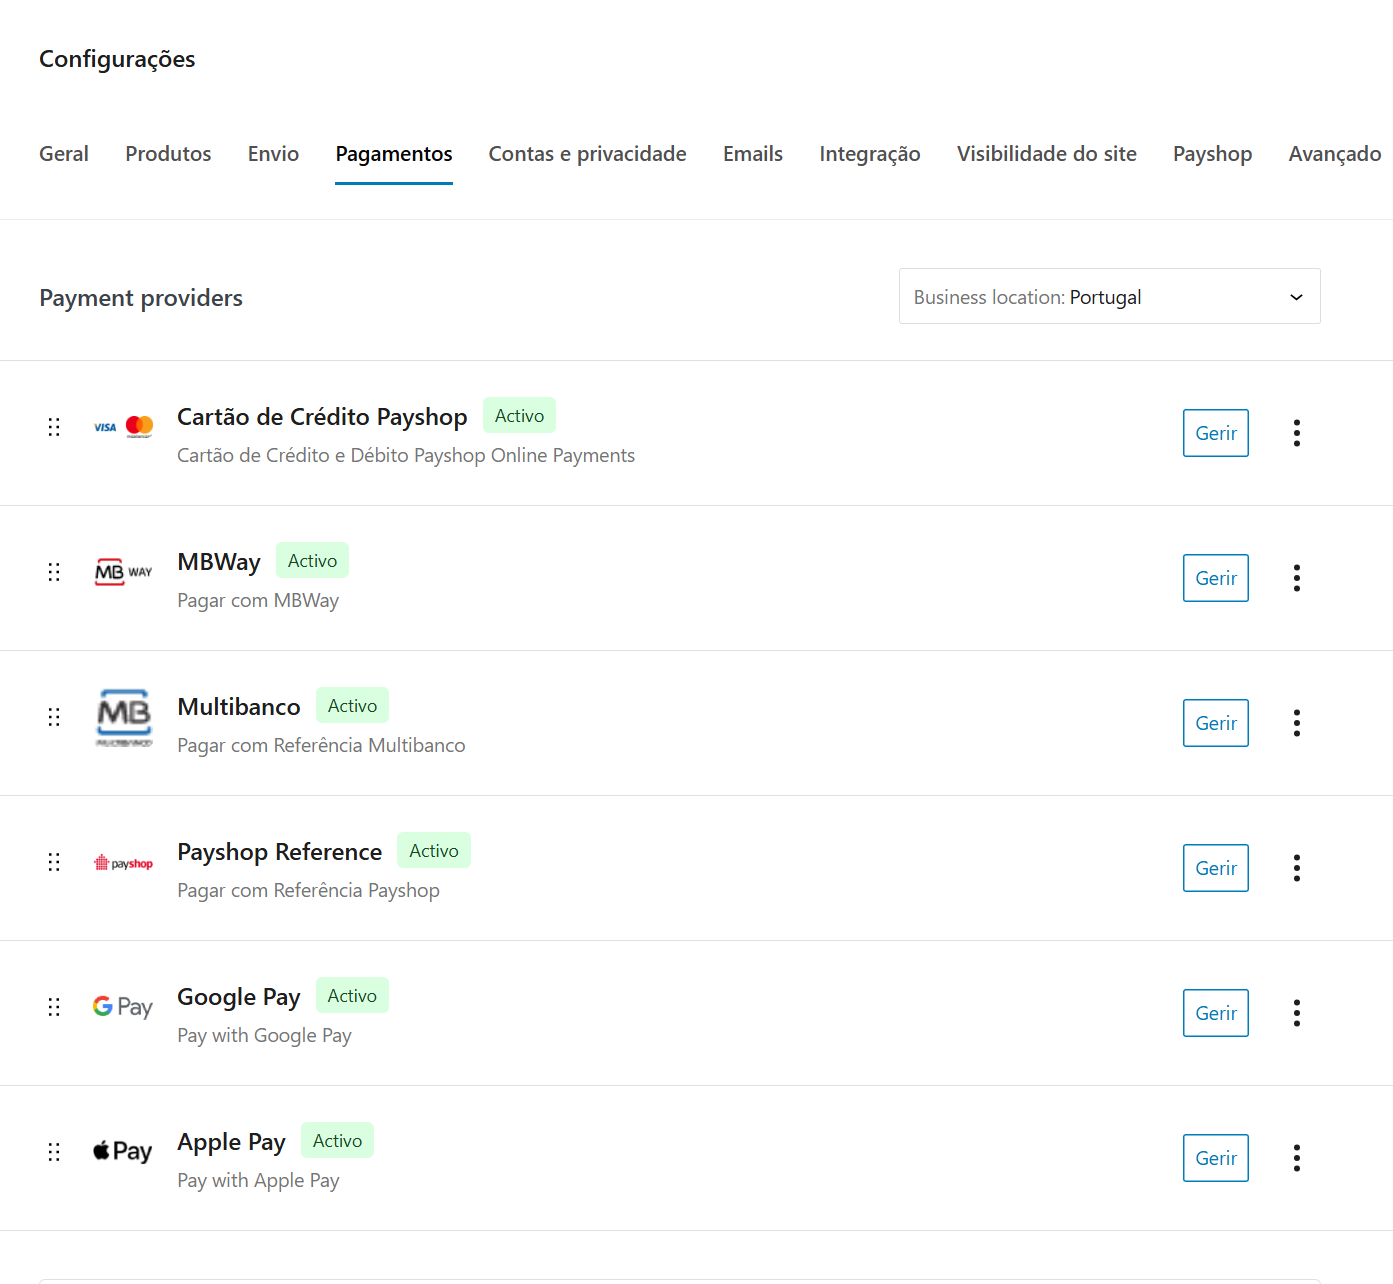This screenshot has width=1393, height=1284.
Task: Click Gerir for MBWay
Action: [1215, 578]
